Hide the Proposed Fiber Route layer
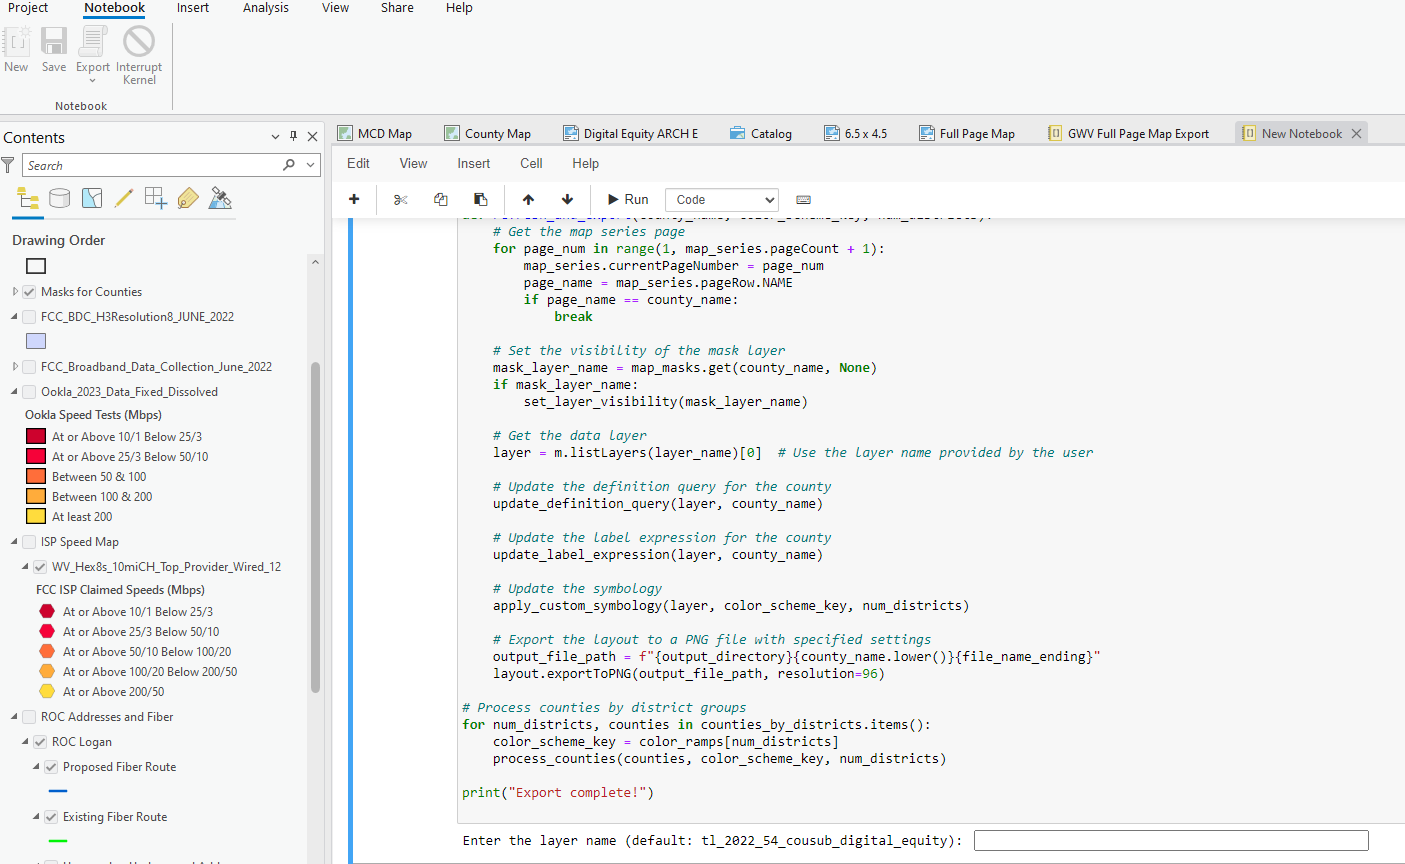1405x864 pixels. click(x=50, y=766)
